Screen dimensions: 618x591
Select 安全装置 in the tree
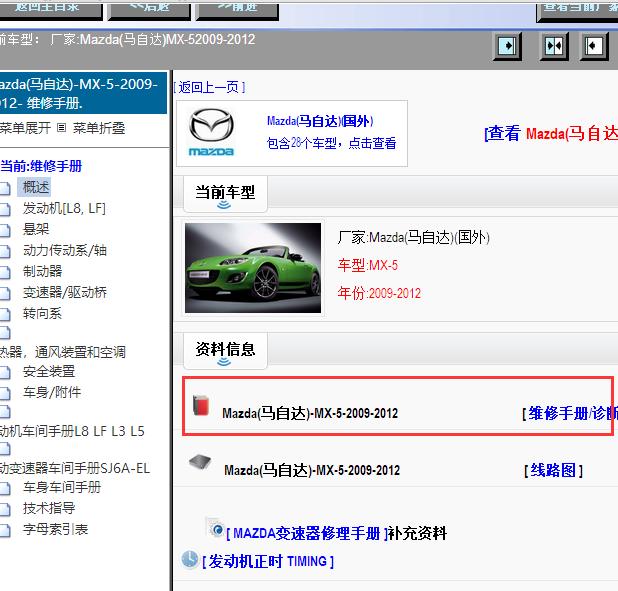coord(48,371)
